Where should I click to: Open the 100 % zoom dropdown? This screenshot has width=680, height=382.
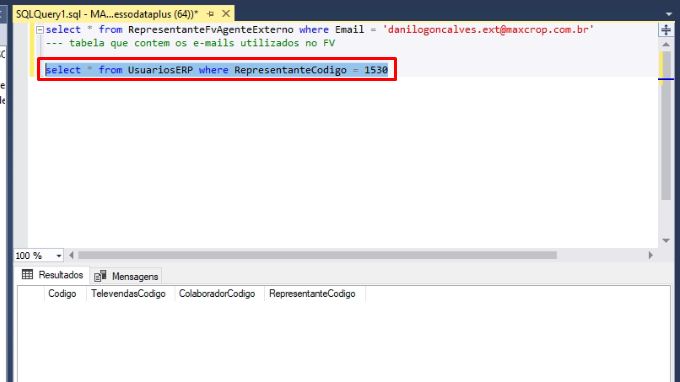(x=59, y=256)
